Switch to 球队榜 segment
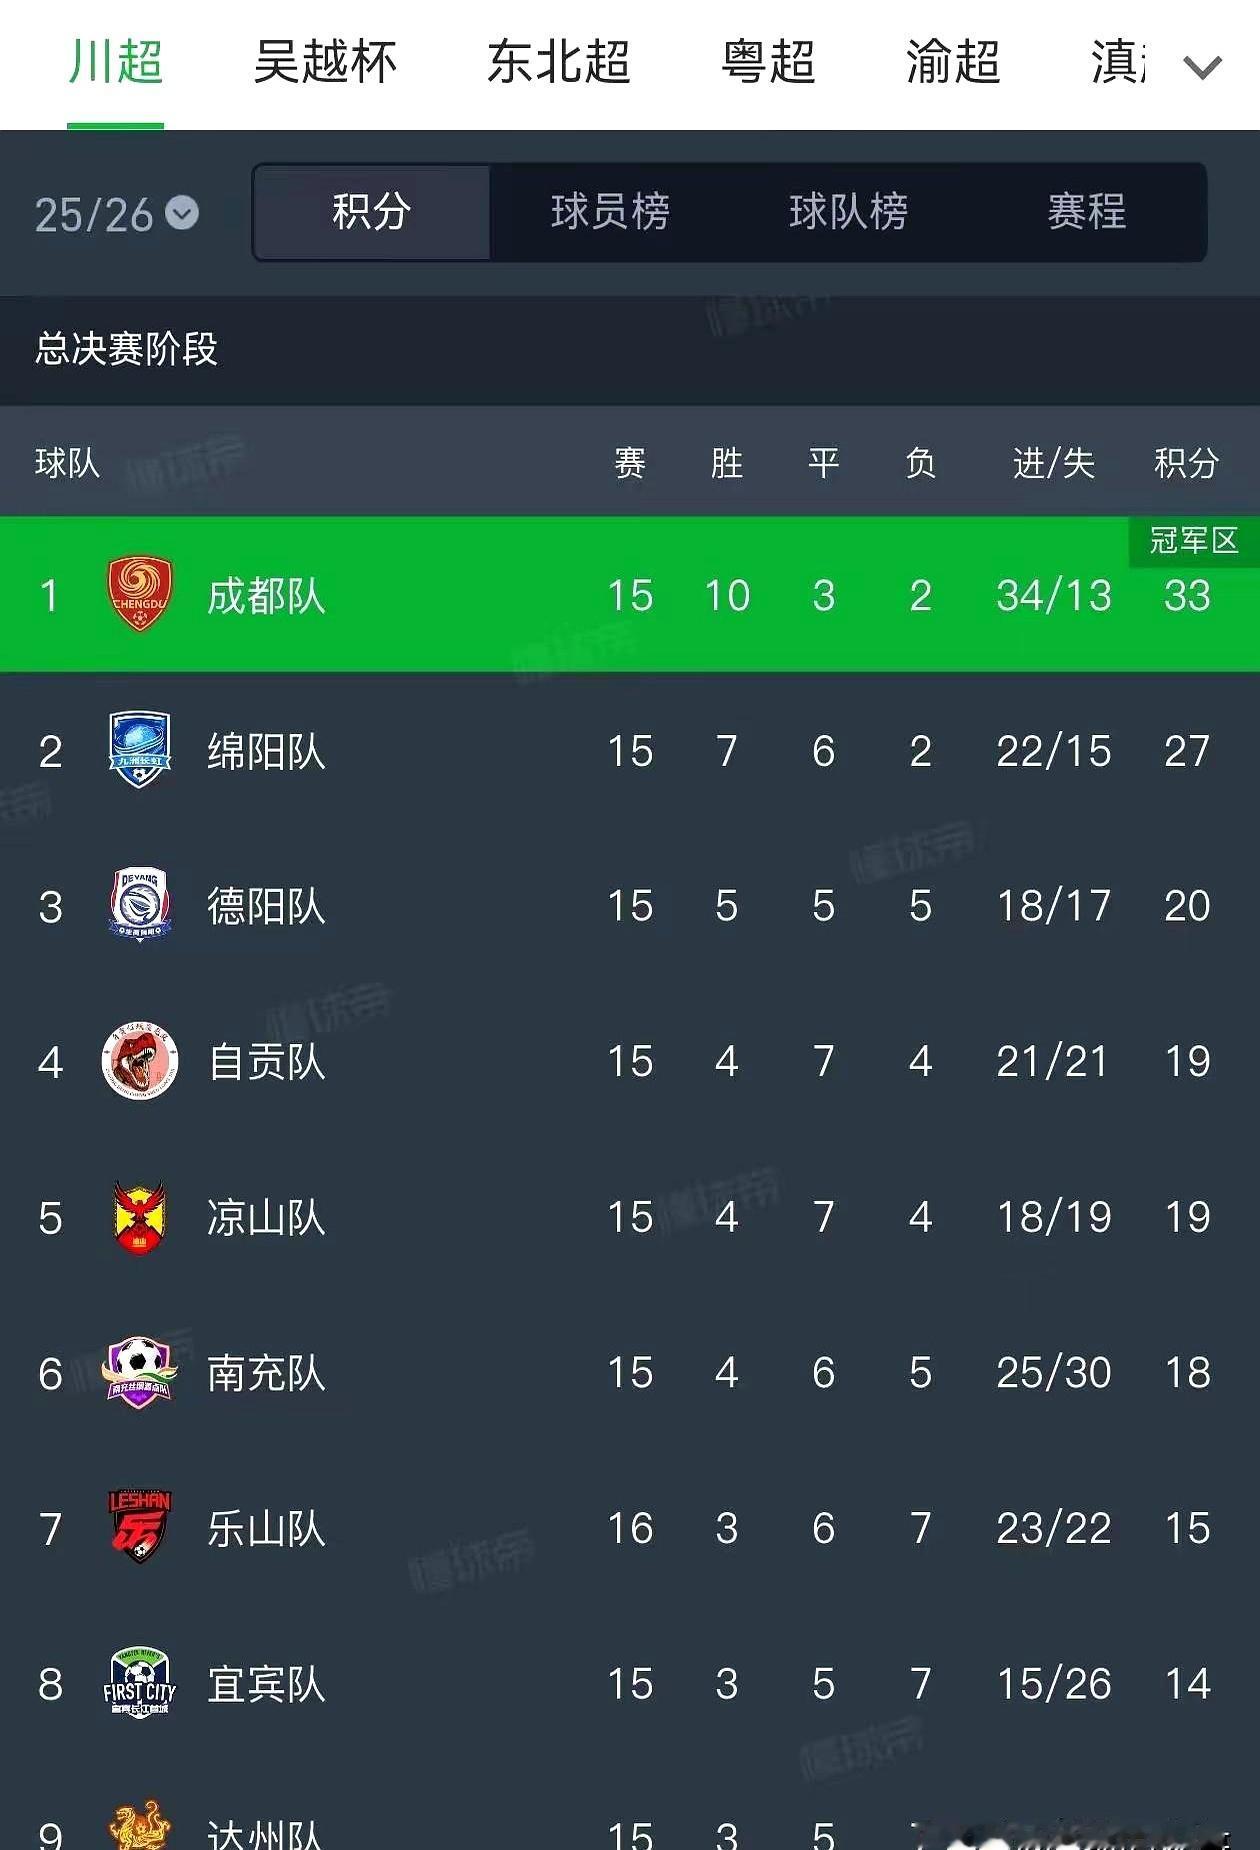The image size is (1260, 1850). 848,212
